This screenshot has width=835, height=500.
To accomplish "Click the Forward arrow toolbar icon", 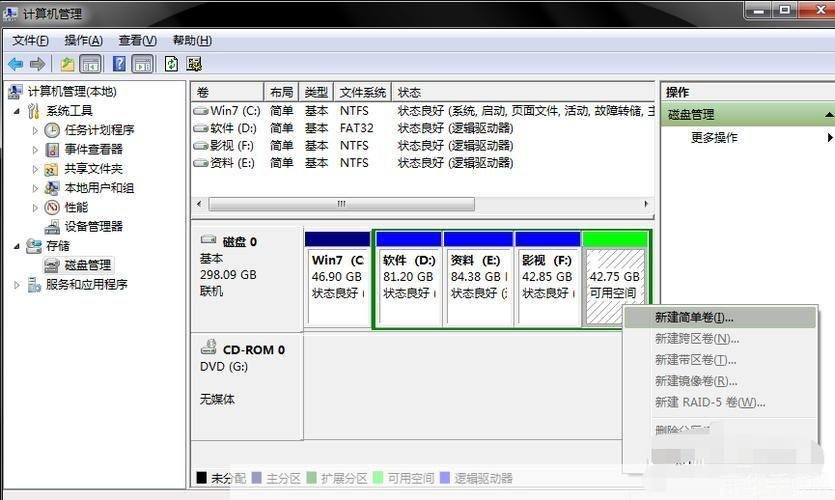I will 37,64.
